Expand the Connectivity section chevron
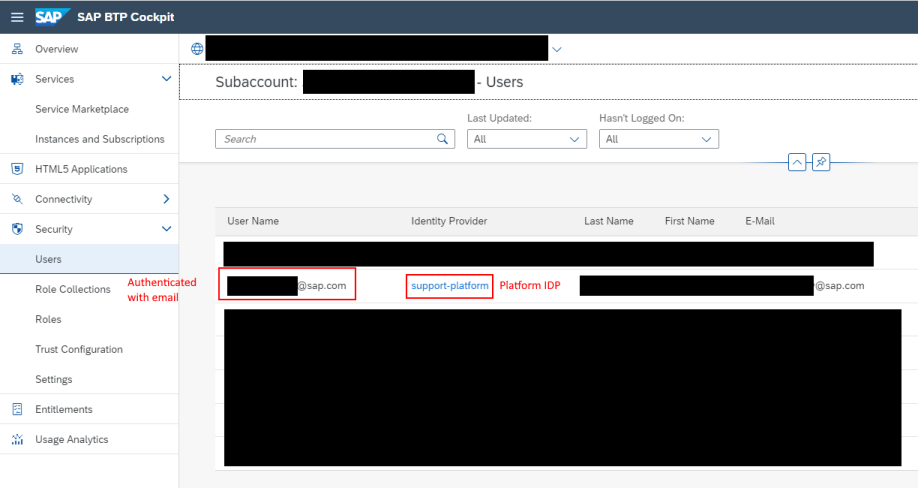This screenshot has height=488, width=918. pos(166,199)
